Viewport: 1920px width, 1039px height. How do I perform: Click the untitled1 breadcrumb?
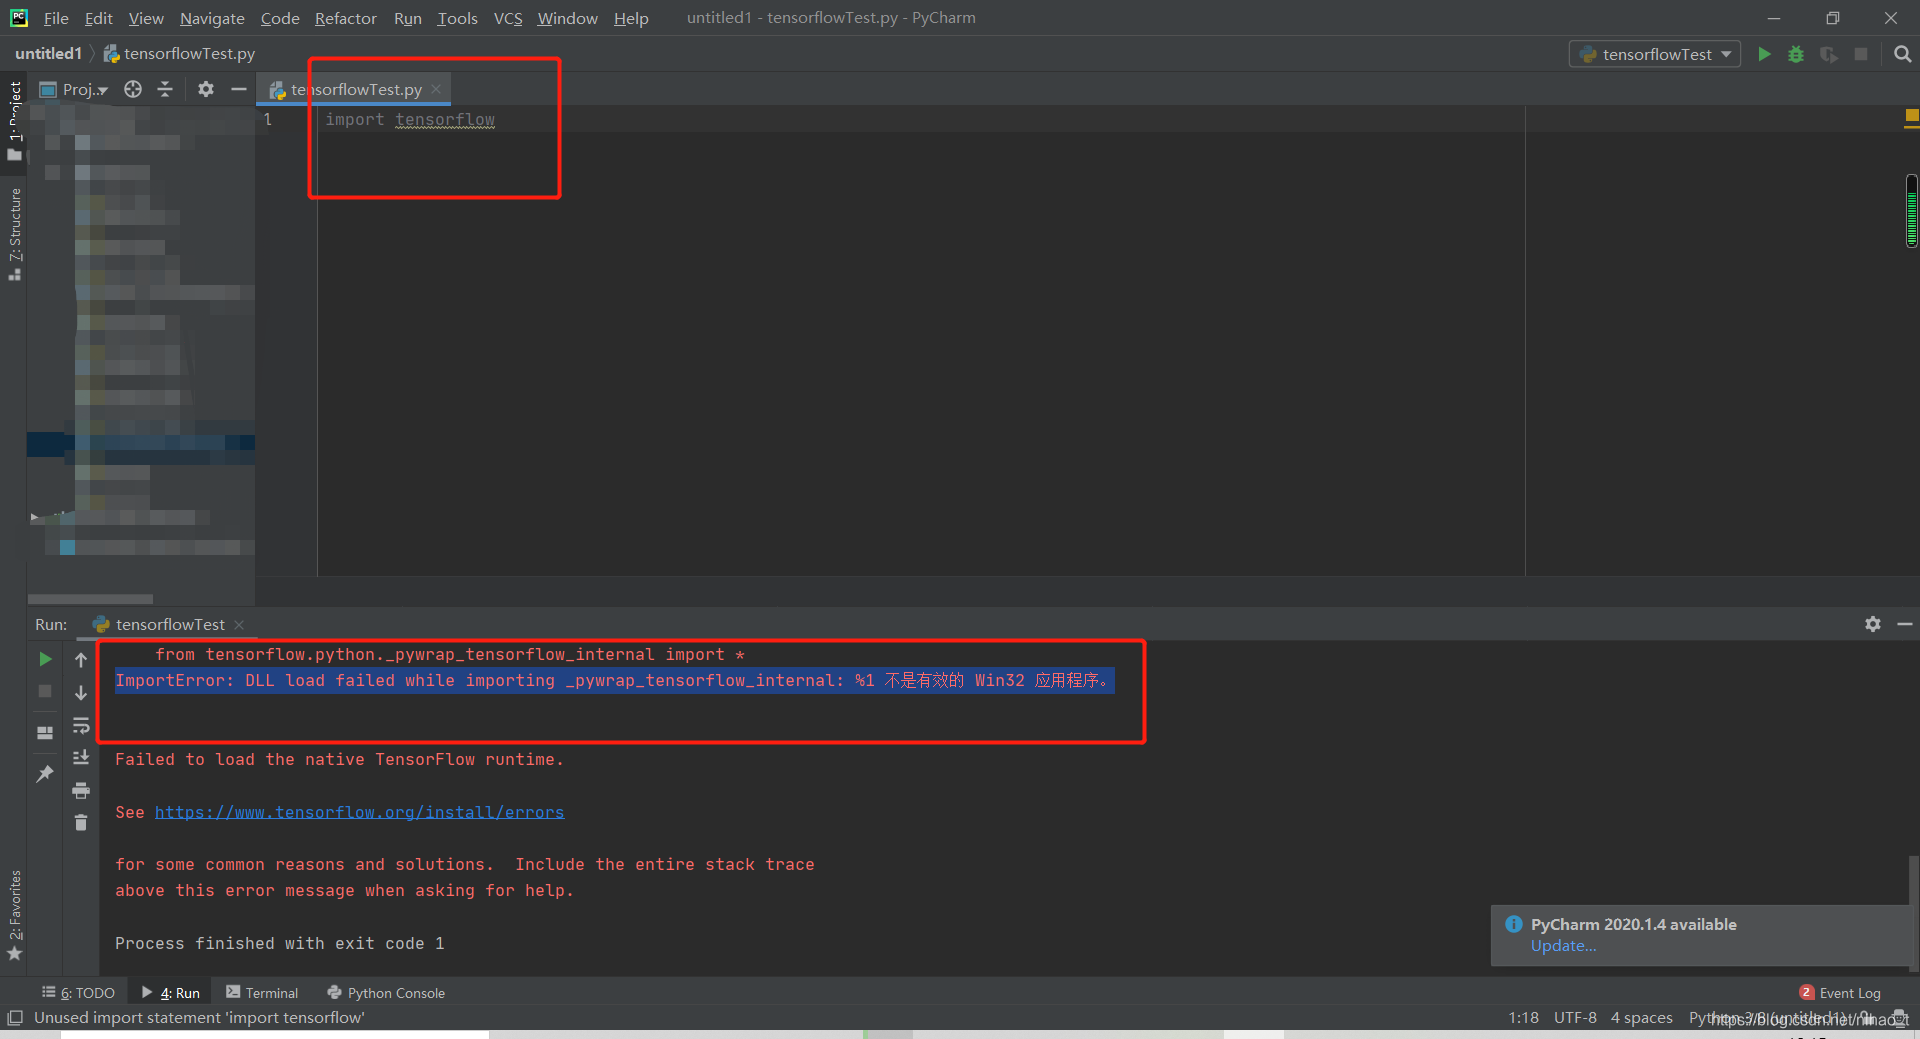[48, 53]
